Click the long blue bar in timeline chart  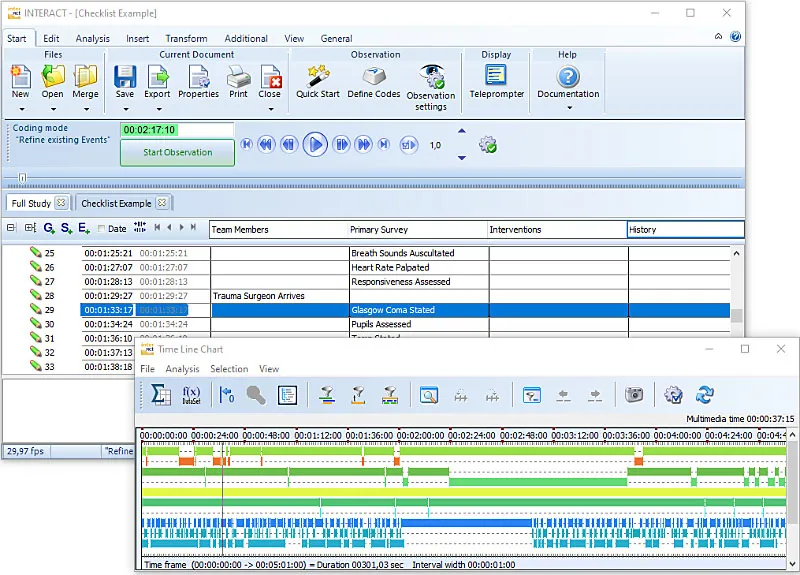pyautogui.click(x=466, y=523)
